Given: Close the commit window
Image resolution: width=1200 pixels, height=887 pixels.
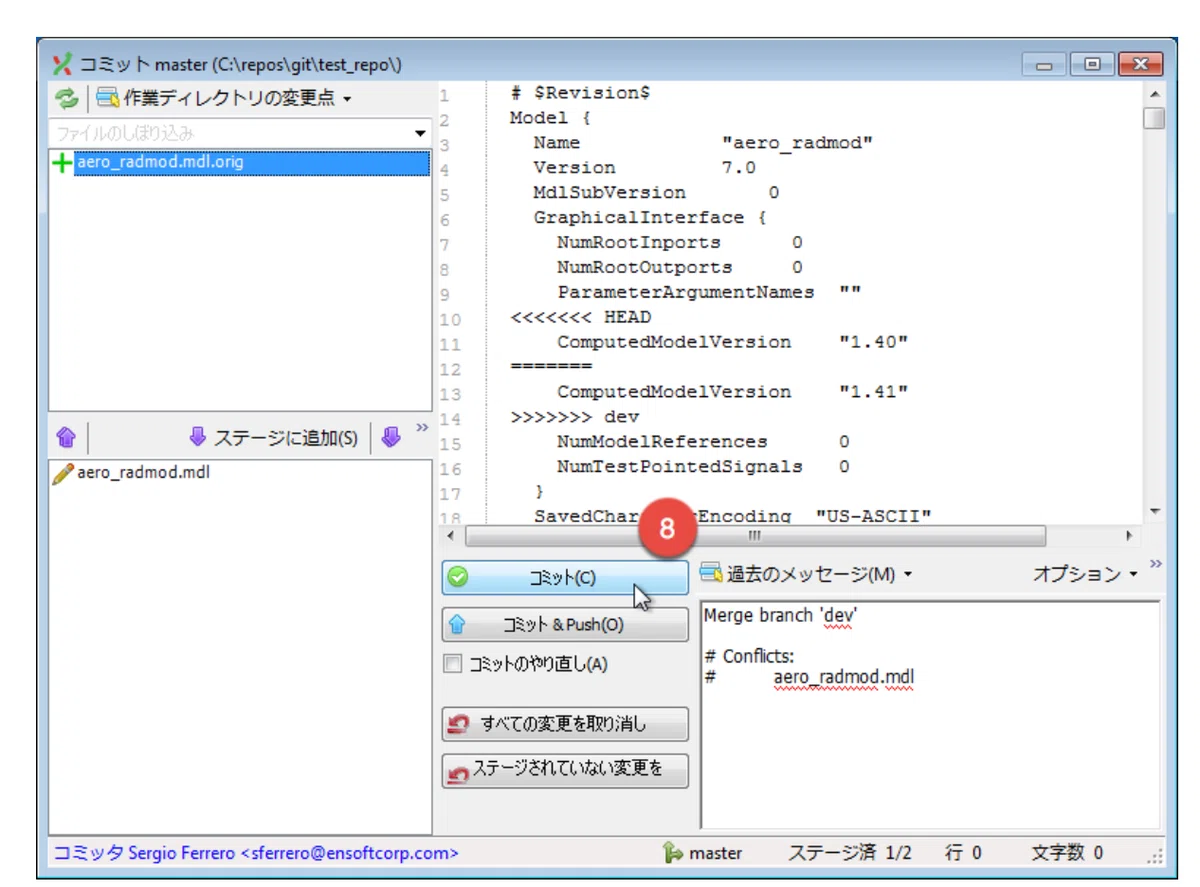Looking at the screenshot, I should coord(1140,65).
